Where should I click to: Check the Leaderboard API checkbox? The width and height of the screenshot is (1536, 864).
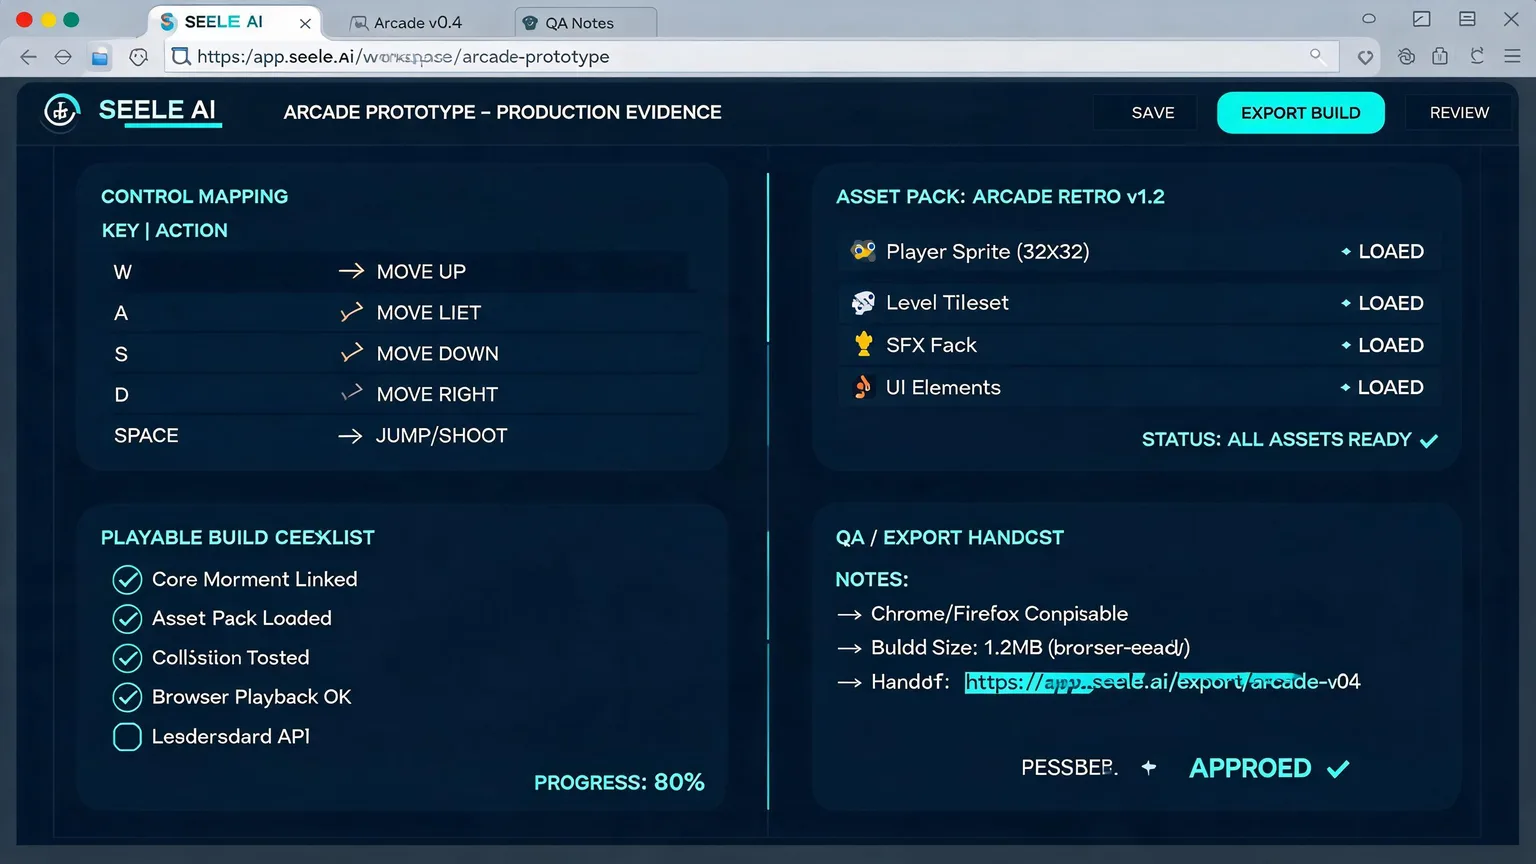pos(127,737)
